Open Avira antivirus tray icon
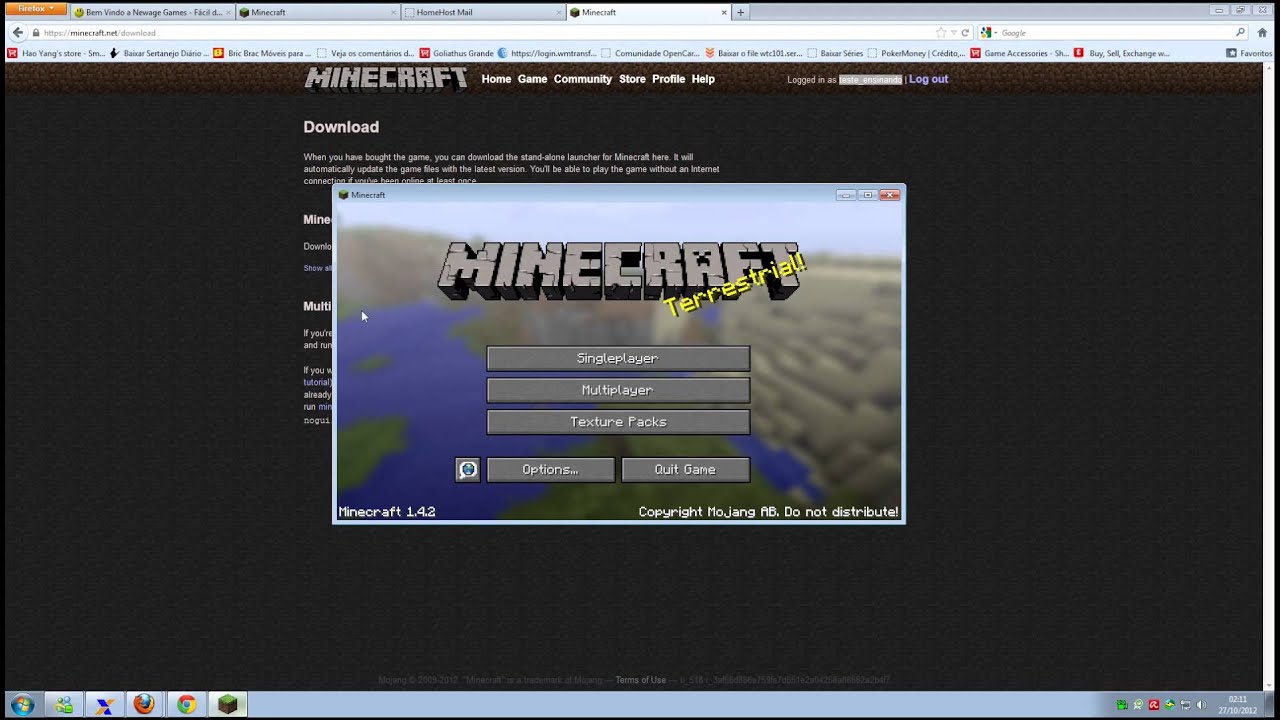The height and width of the screenshot is (720, 1280). (1154, 705)
